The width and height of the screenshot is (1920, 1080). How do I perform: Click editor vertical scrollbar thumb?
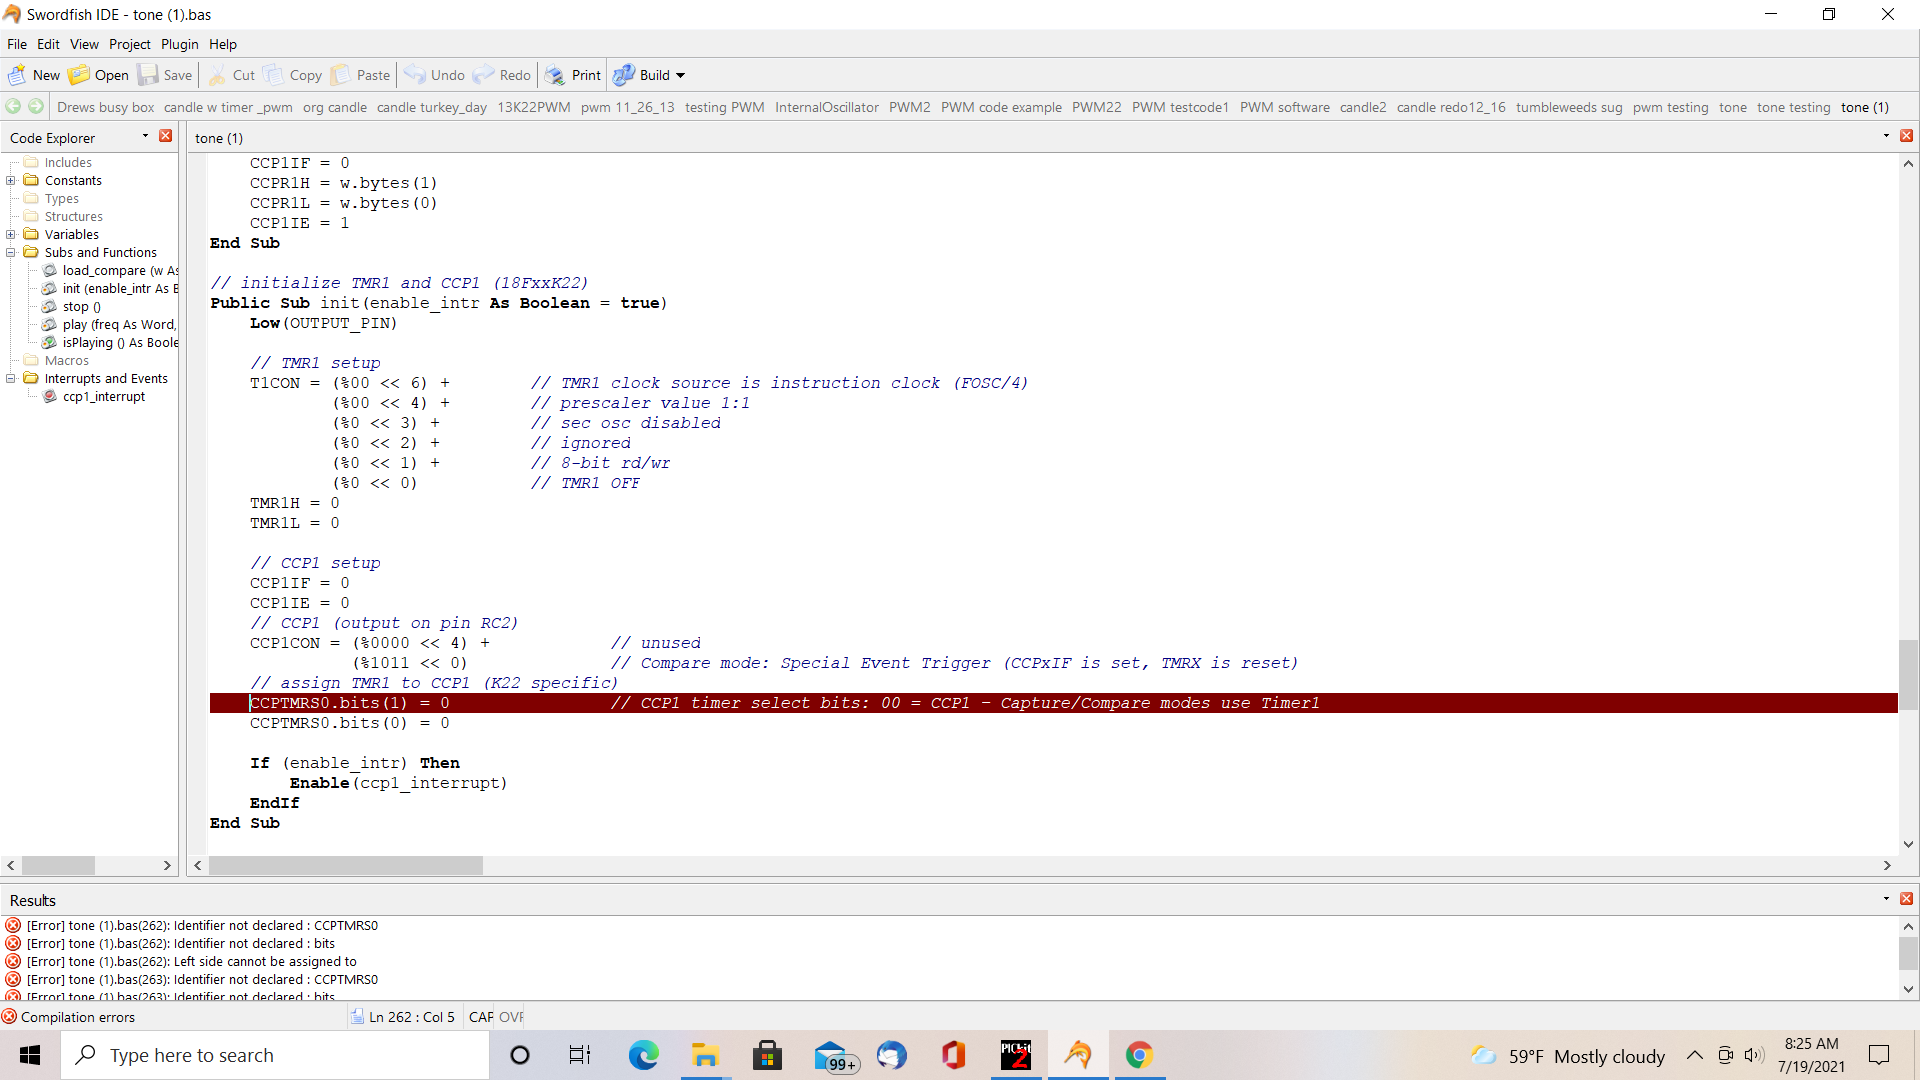[1908, 675]
